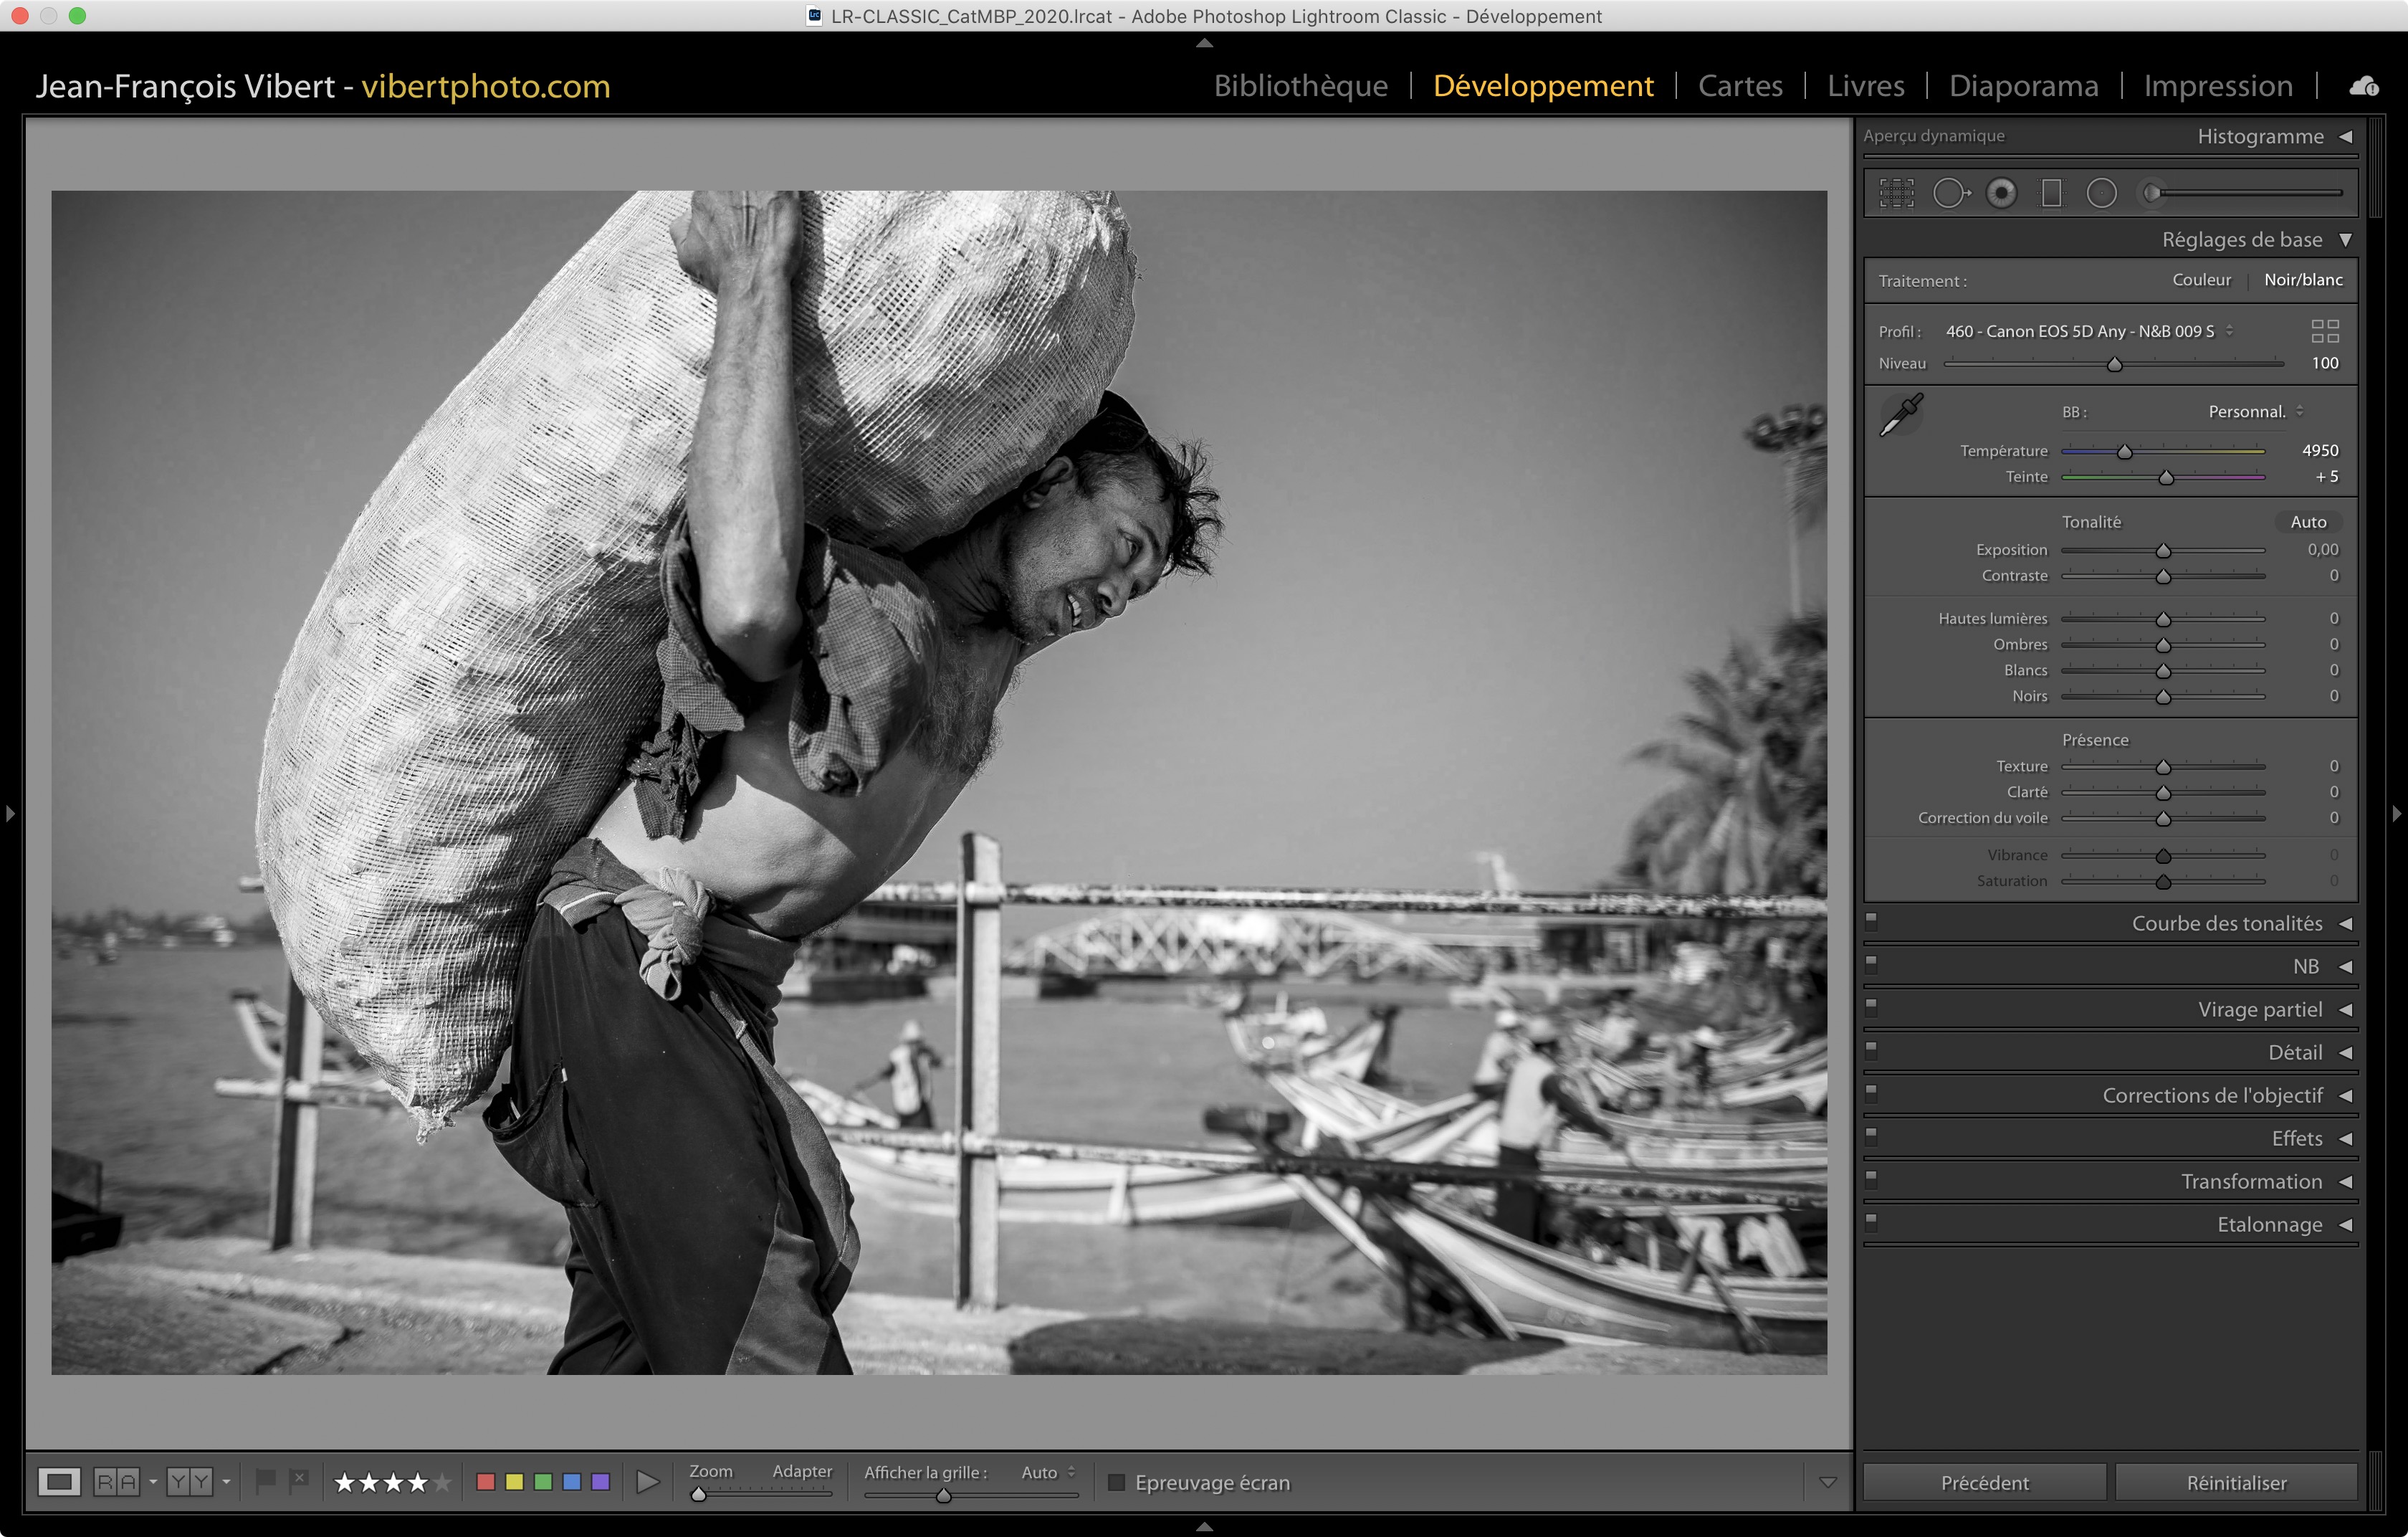Select the radial filter tool
Image resolution: width=2408 pixels, height=1537 pixels.
(x=2101, y=193)
